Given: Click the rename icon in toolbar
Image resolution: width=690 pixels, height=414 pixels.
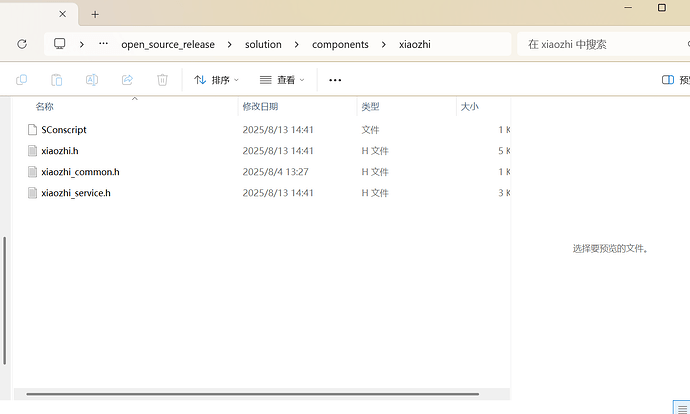Looking at the screenshot, I should (x=92, y=80).
